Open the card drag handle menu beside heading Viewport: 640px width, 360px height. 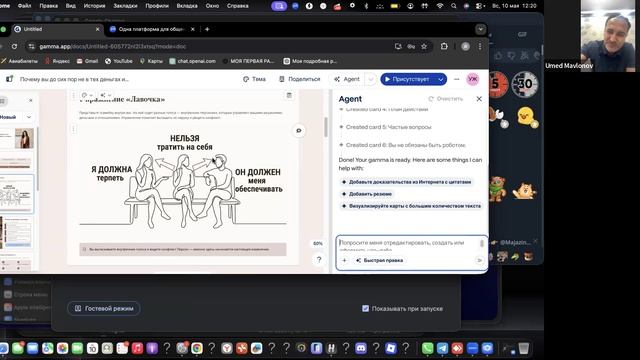[73, 96]
